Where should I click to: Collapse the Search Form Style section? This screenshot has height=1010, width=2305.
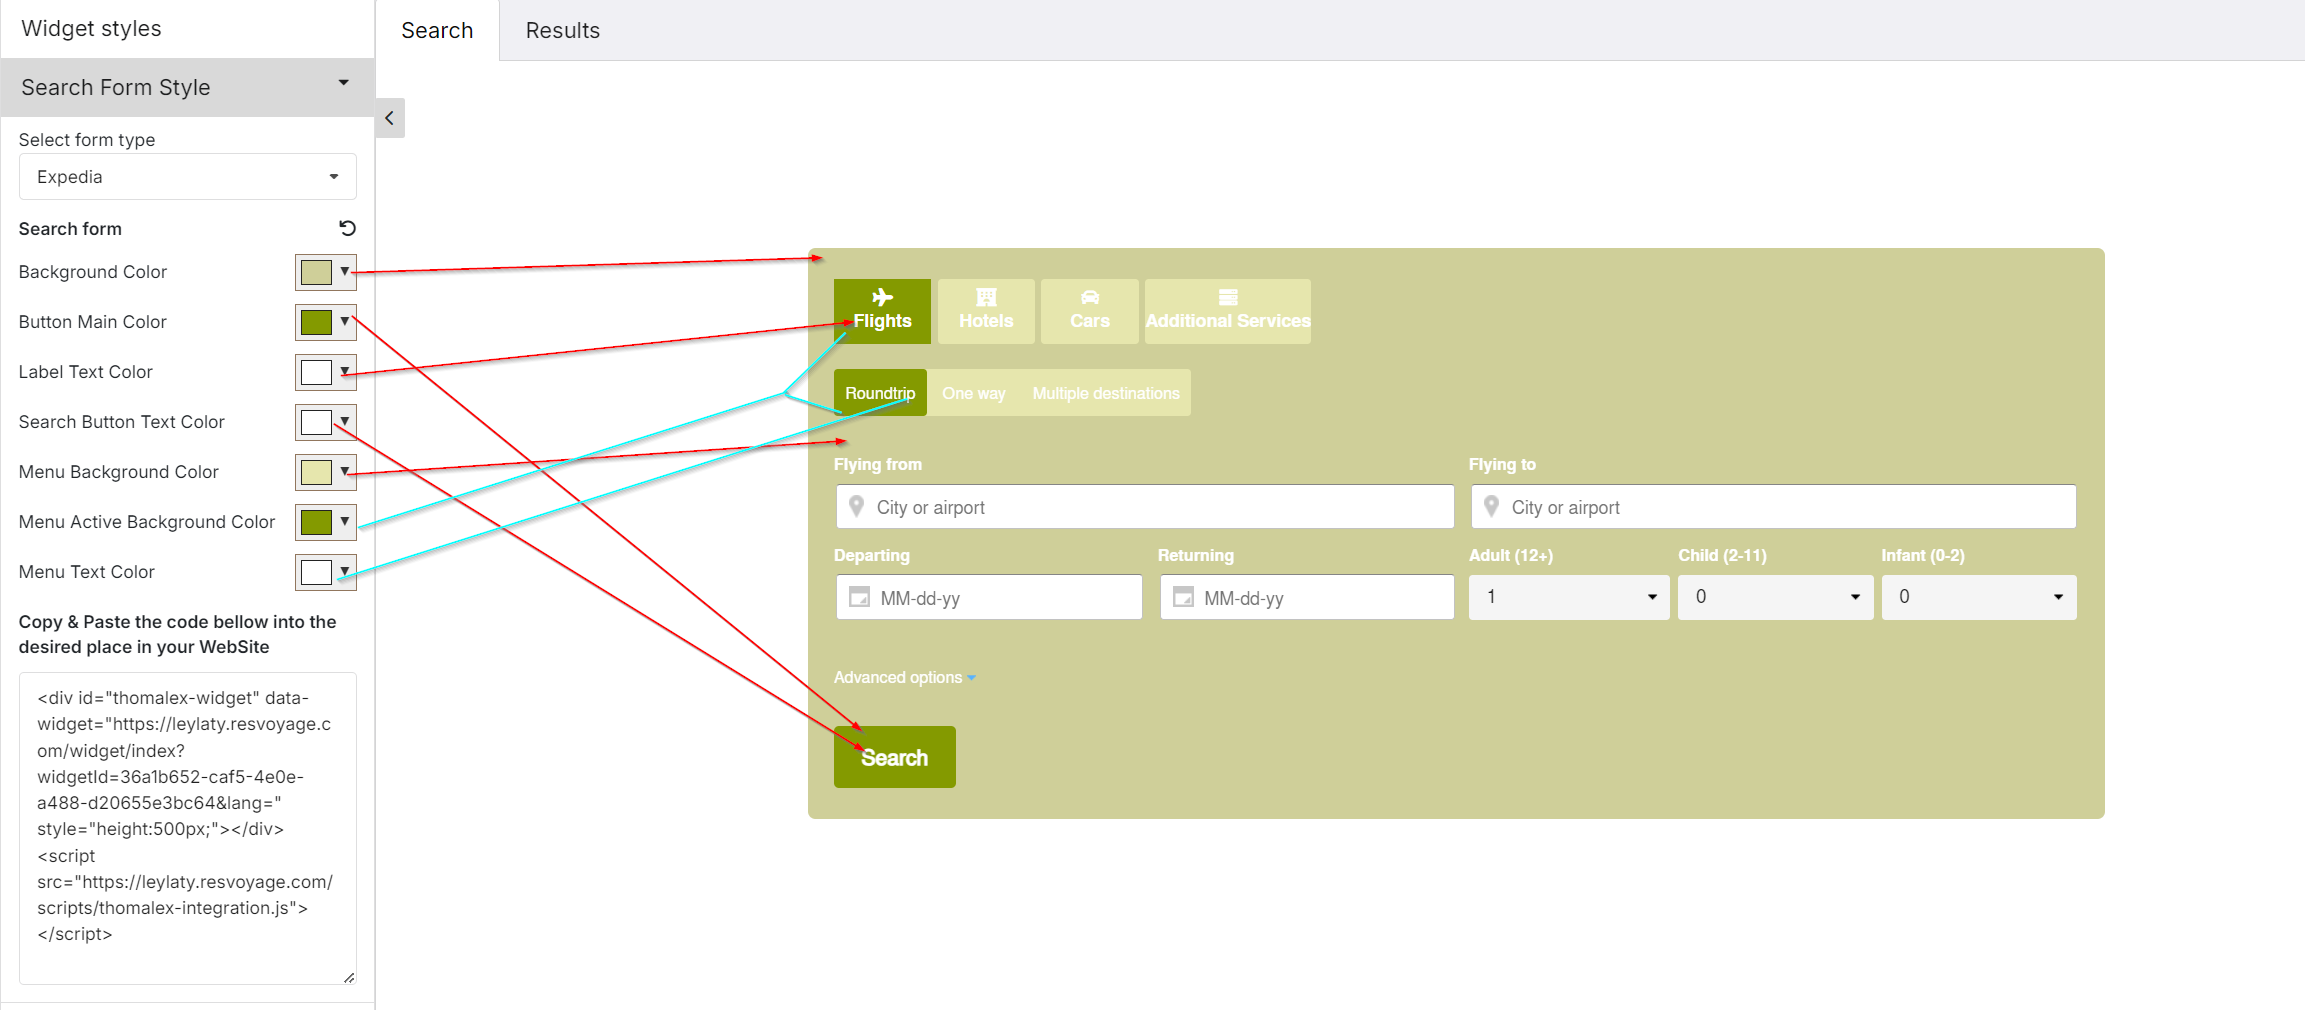pos(188,87)
